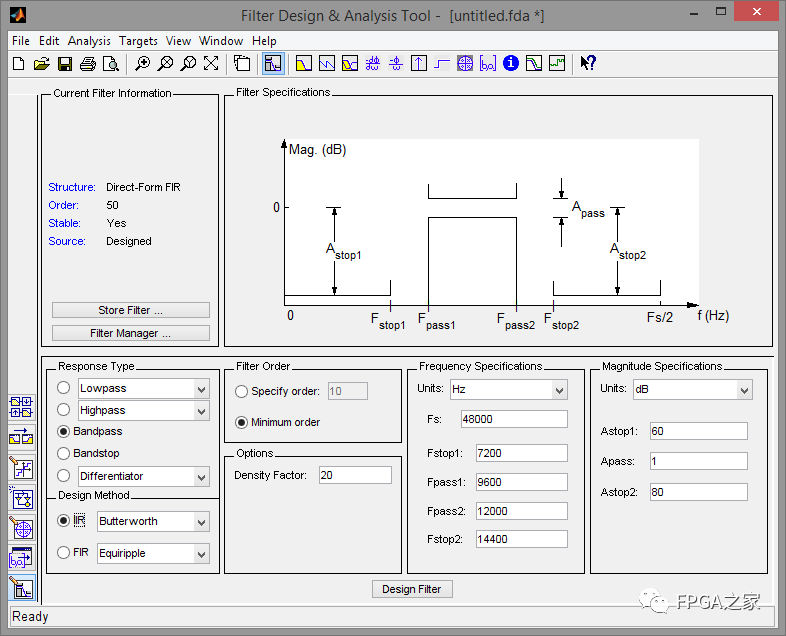Open frequency Units Hz dropdown
This screenshot has height=636, width=786.
pos(559,390)
